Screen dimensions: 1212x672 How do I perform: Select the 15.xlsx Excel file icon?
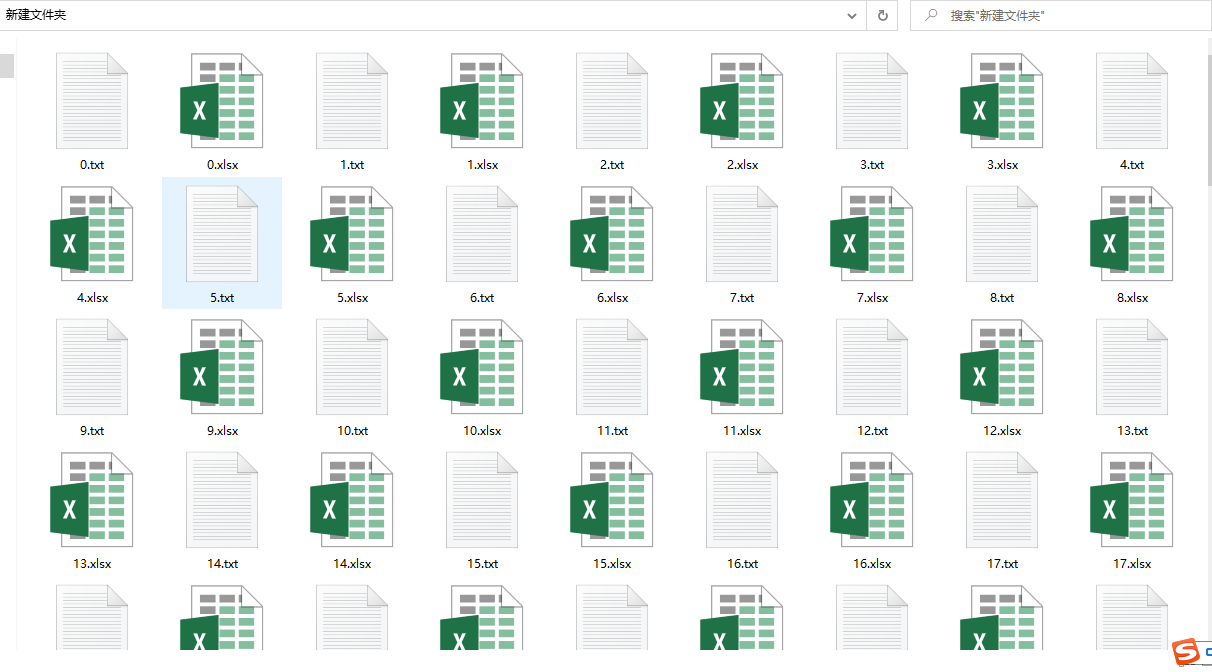tap(612, 498)
